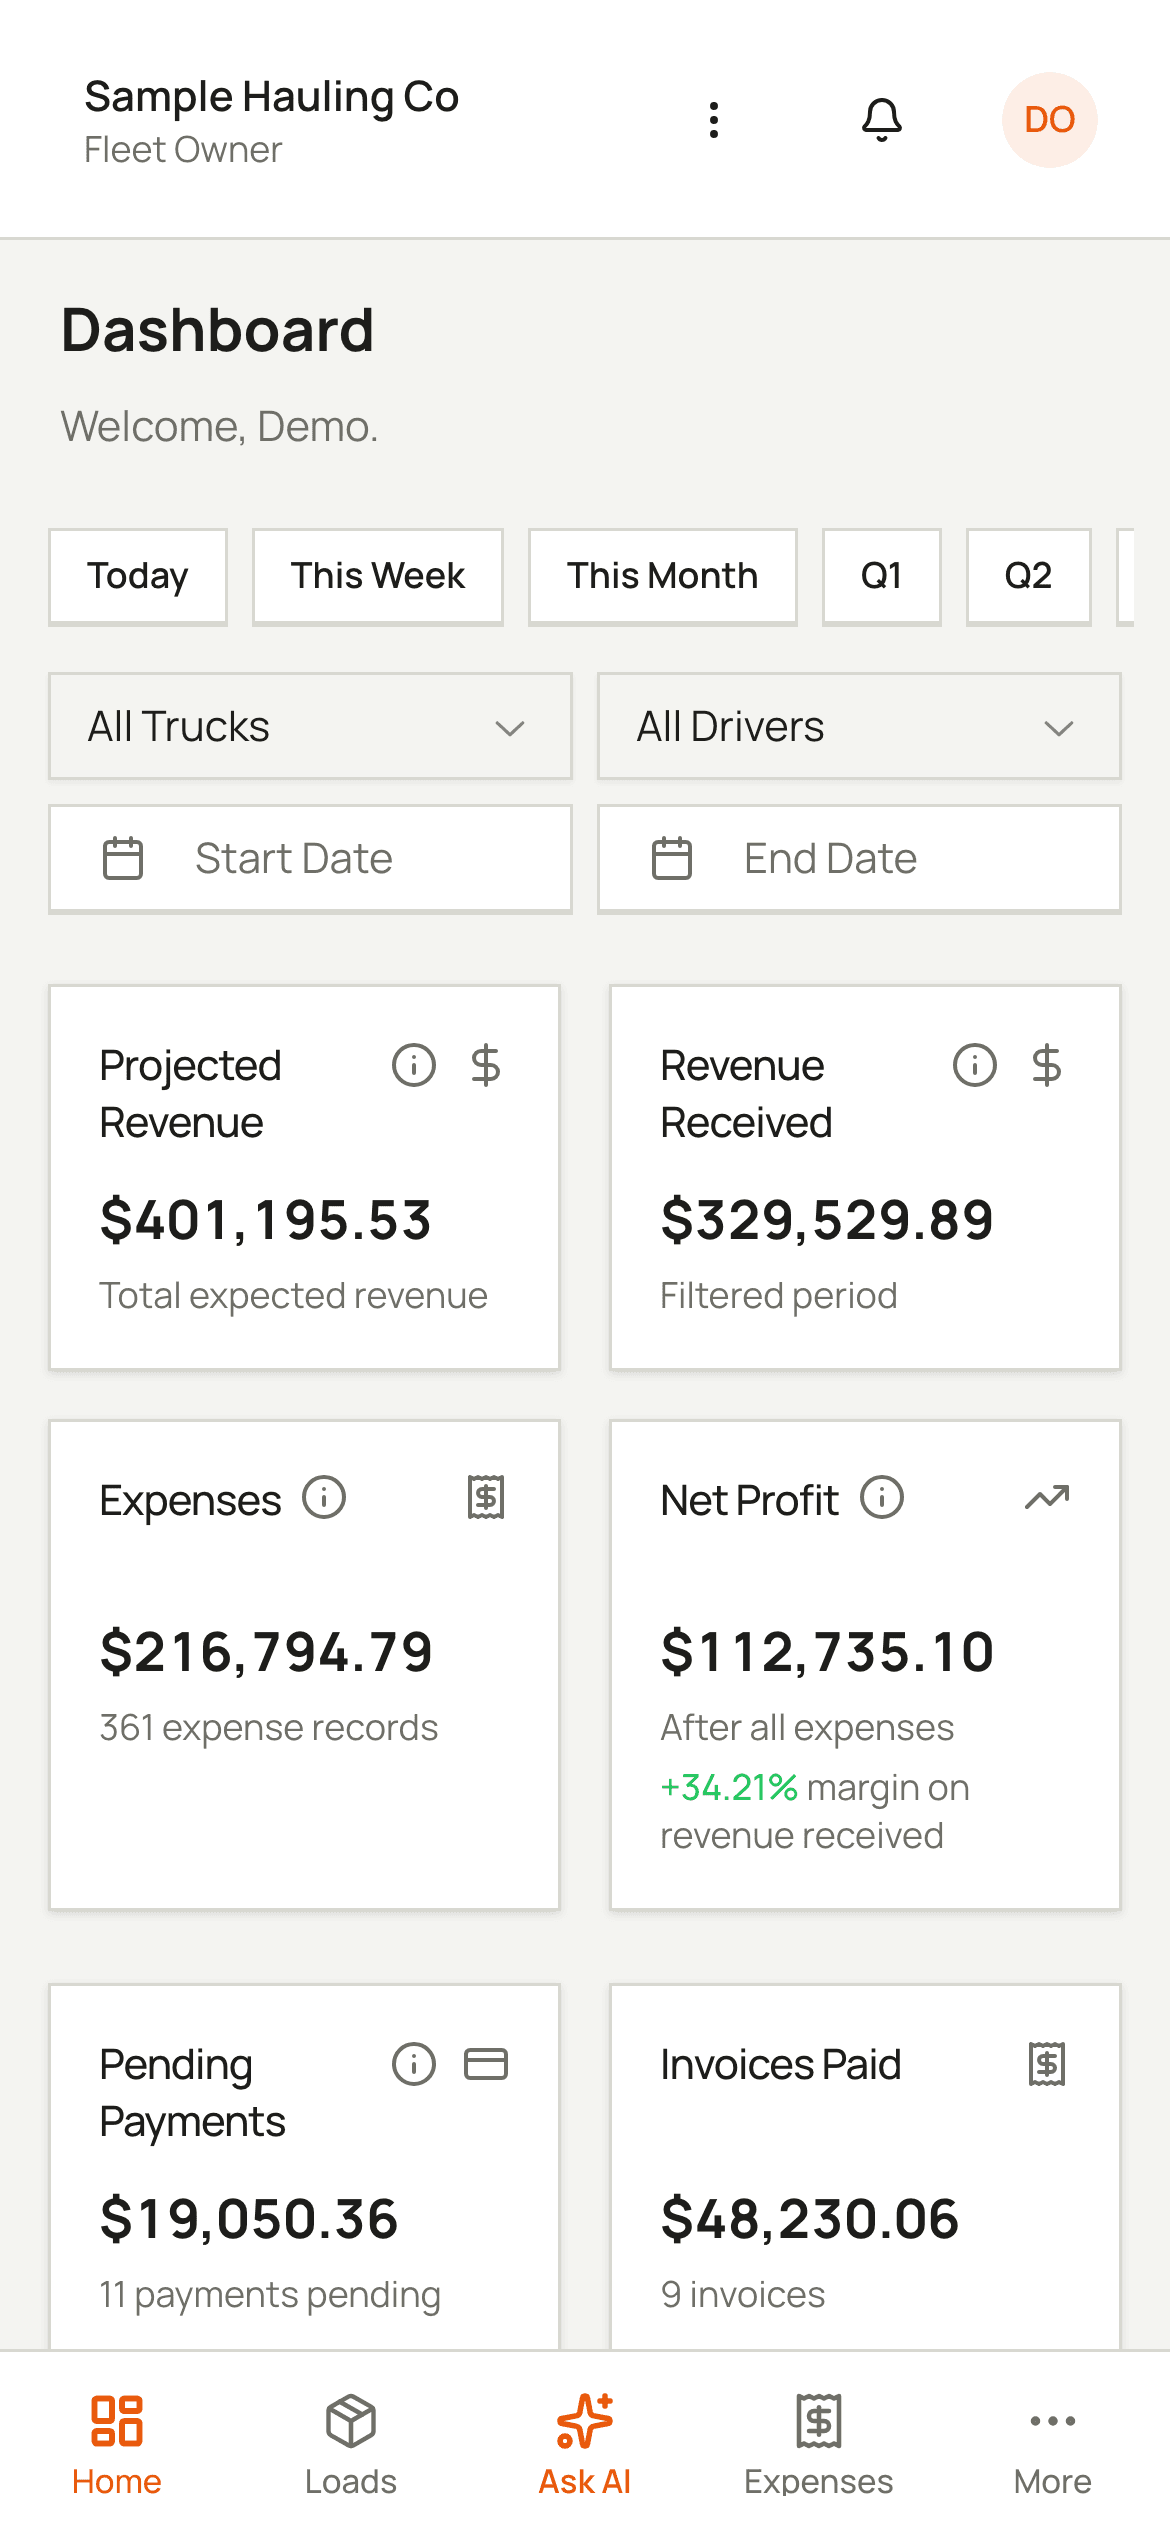
Task: Click the Welcome, Demo. greeting text
Action: pyautogui.click(x=220, y=427)
